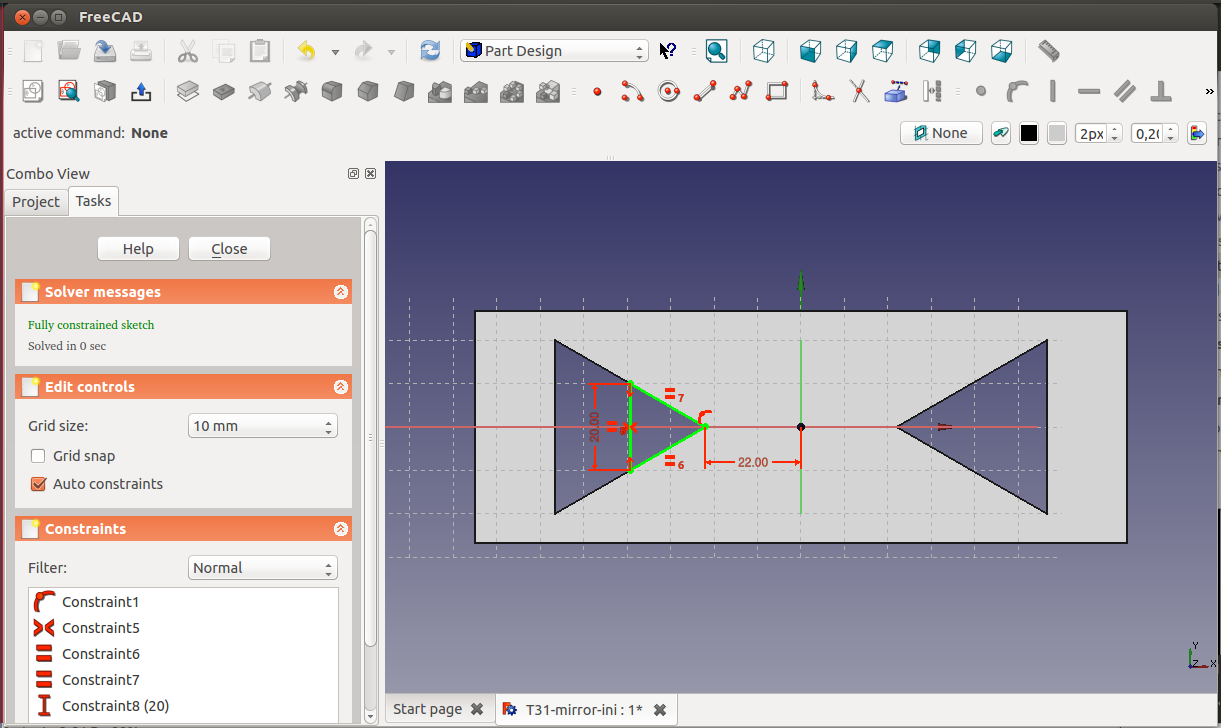Open the measure distance ruler tool
The height and width of the screenshot is (728, 1221).
coord(1048,51)
